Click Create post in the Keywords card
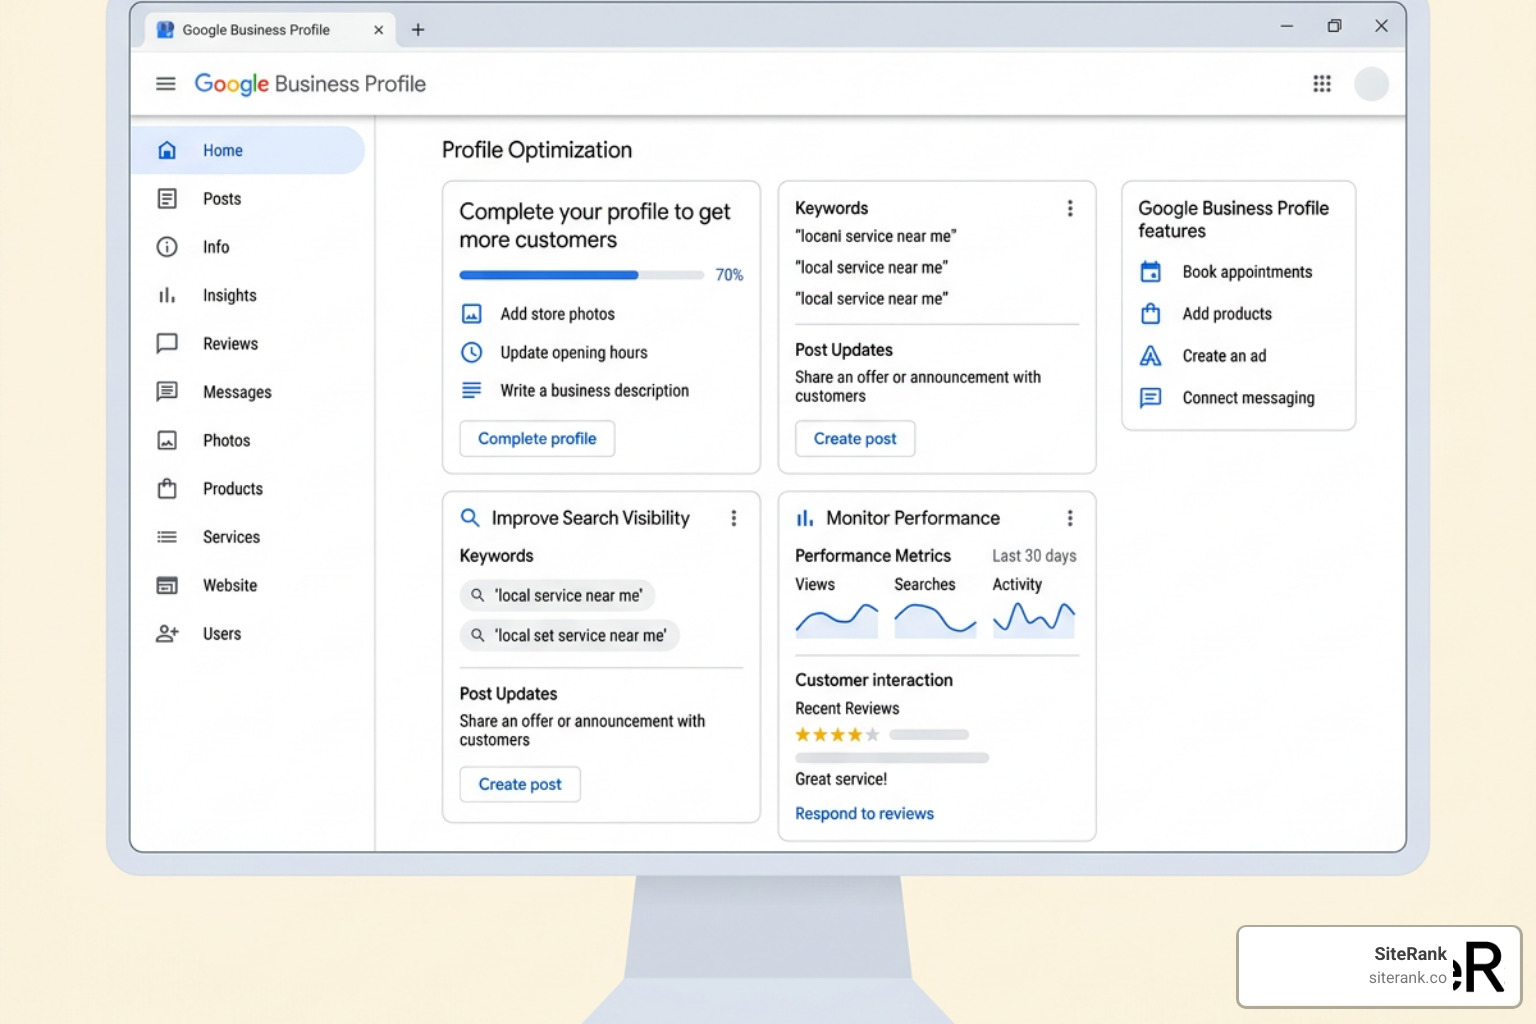Screen dimensions: 1536x1024 (x=855, y=439)
